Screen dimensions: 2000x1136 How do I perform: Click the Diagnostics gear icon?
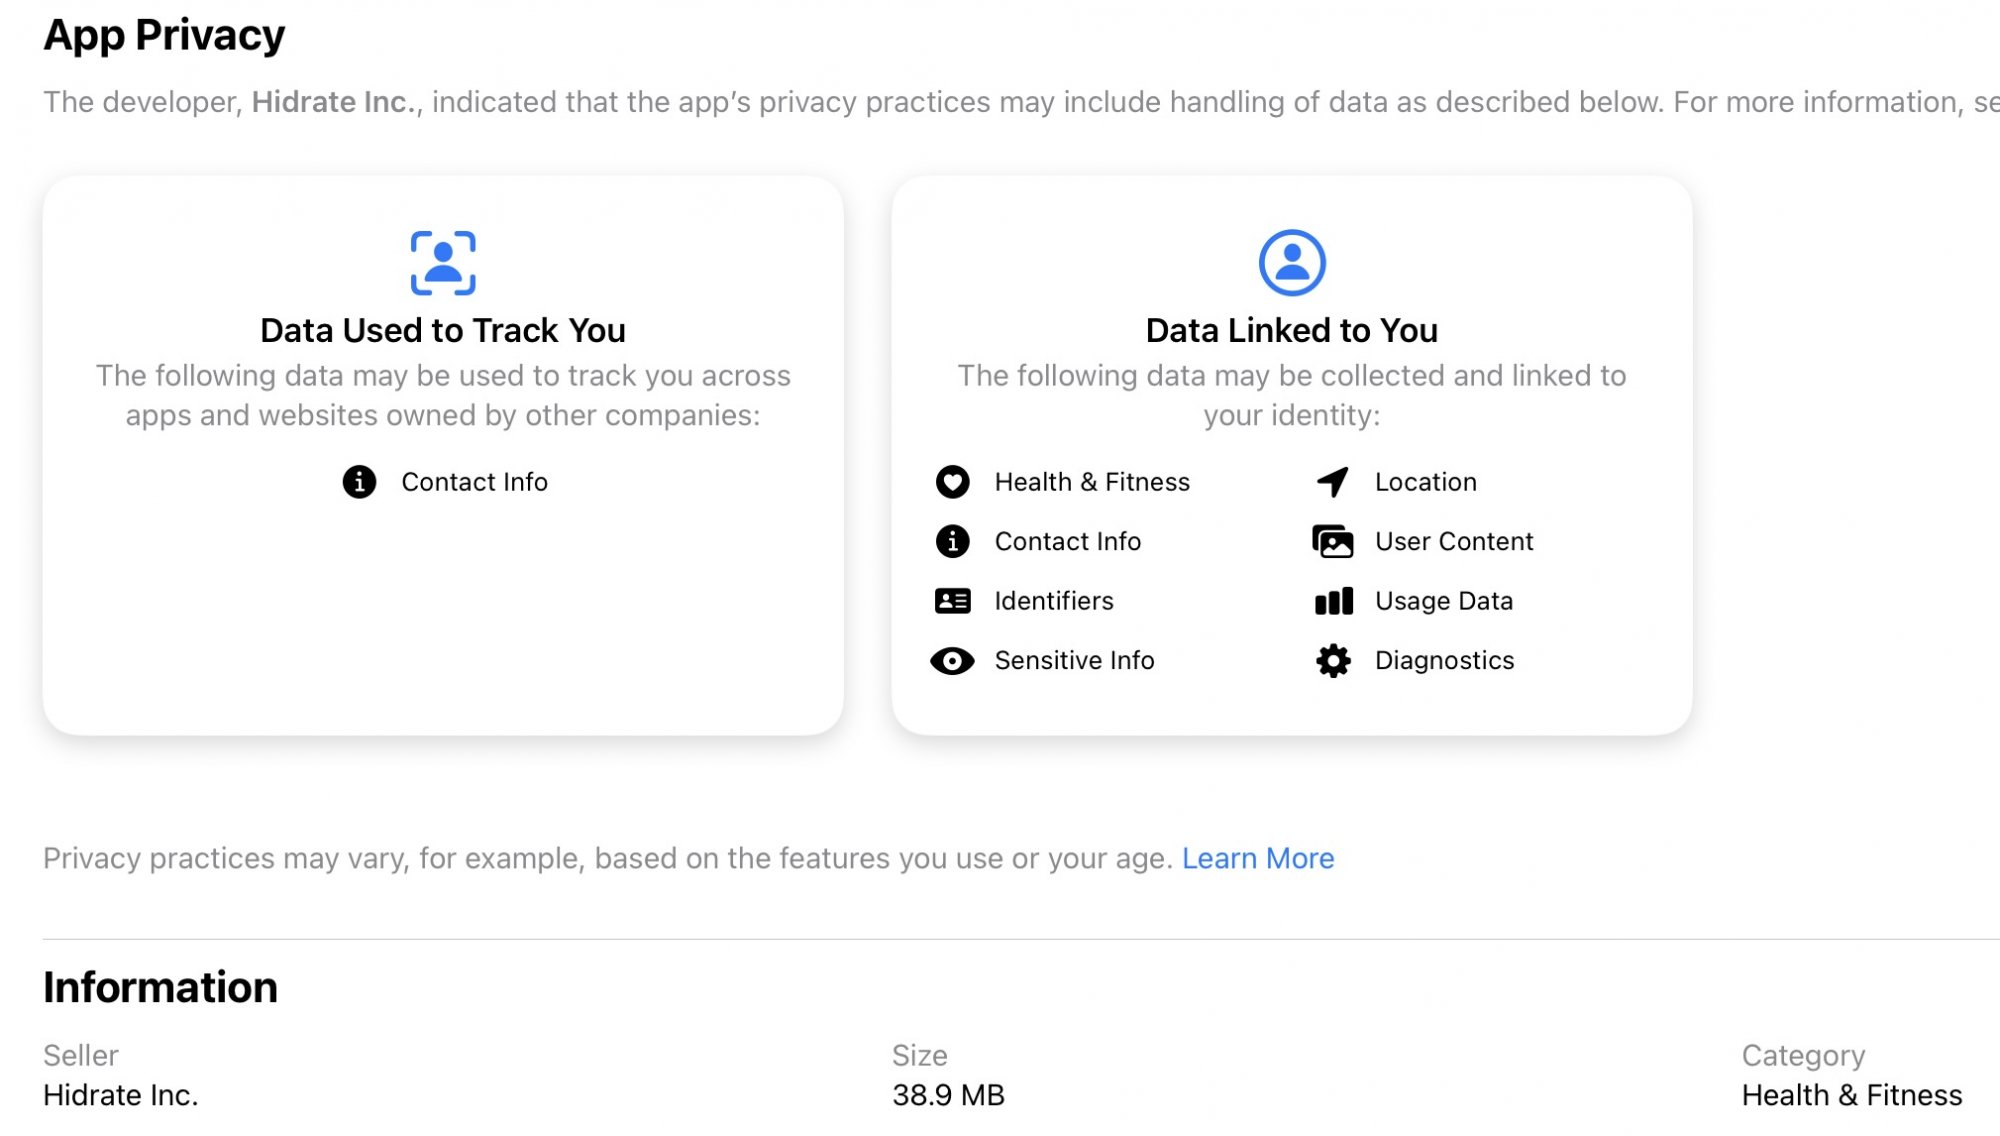(x=1333, y=660)
